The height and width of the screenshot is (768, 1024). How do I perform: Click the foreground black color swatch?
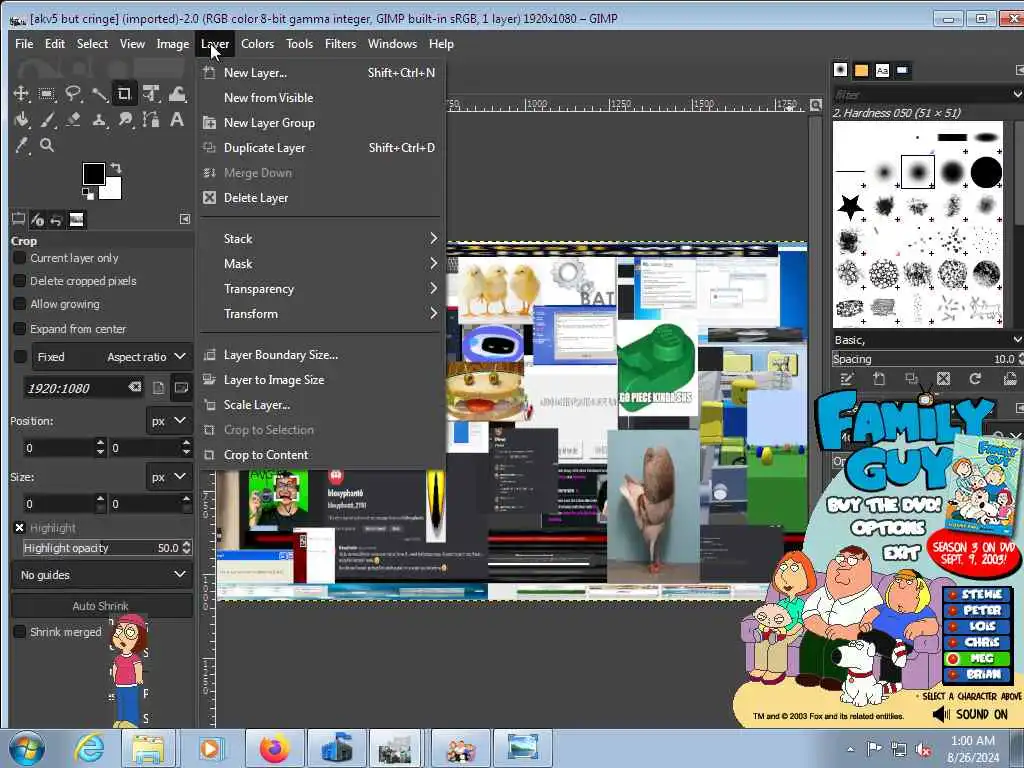93,174
